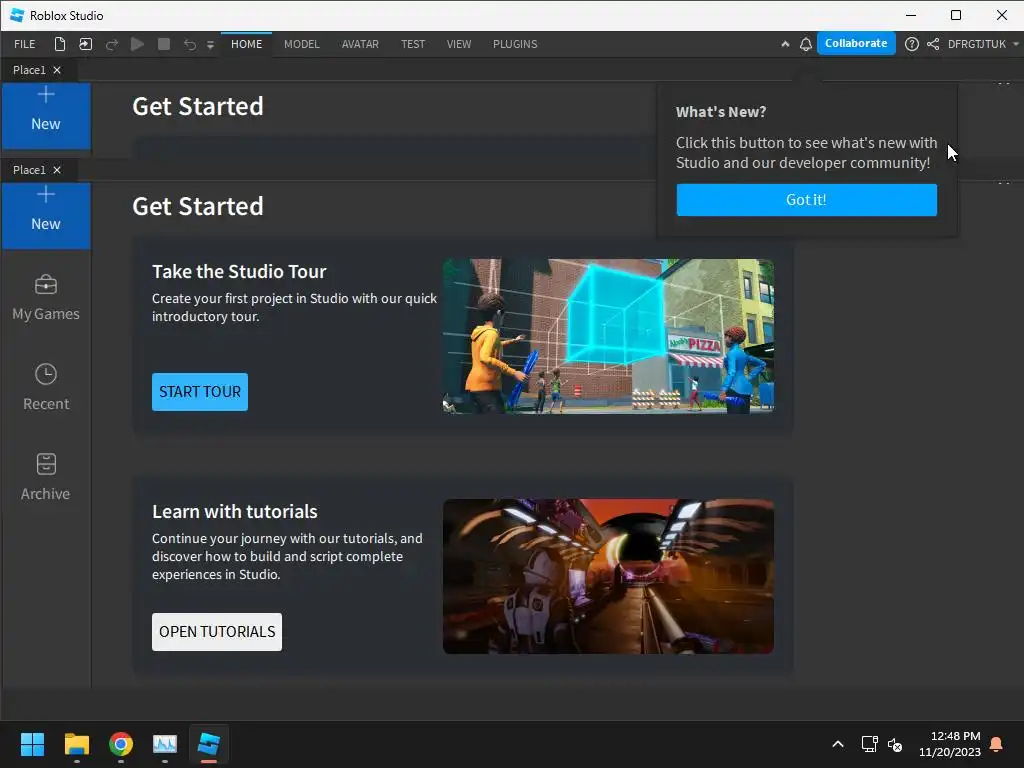1024x768 pixels.
Task: Click the Got it! button
Action: pos(807,200)
